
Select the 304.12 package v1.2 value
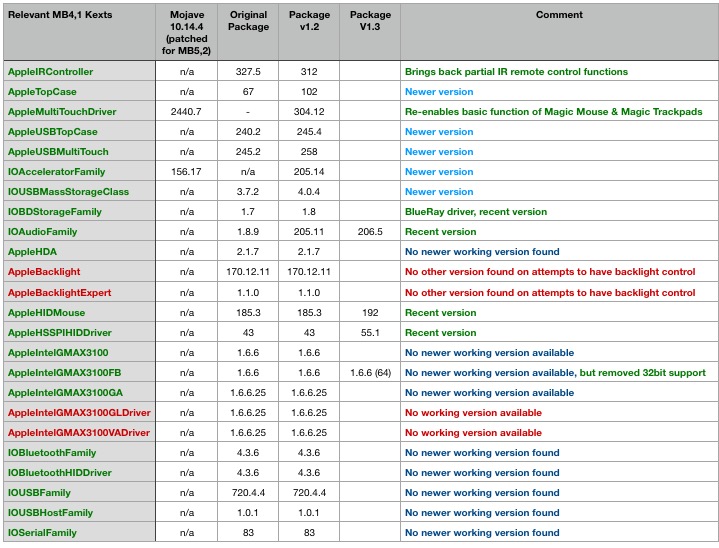[309, 112]
